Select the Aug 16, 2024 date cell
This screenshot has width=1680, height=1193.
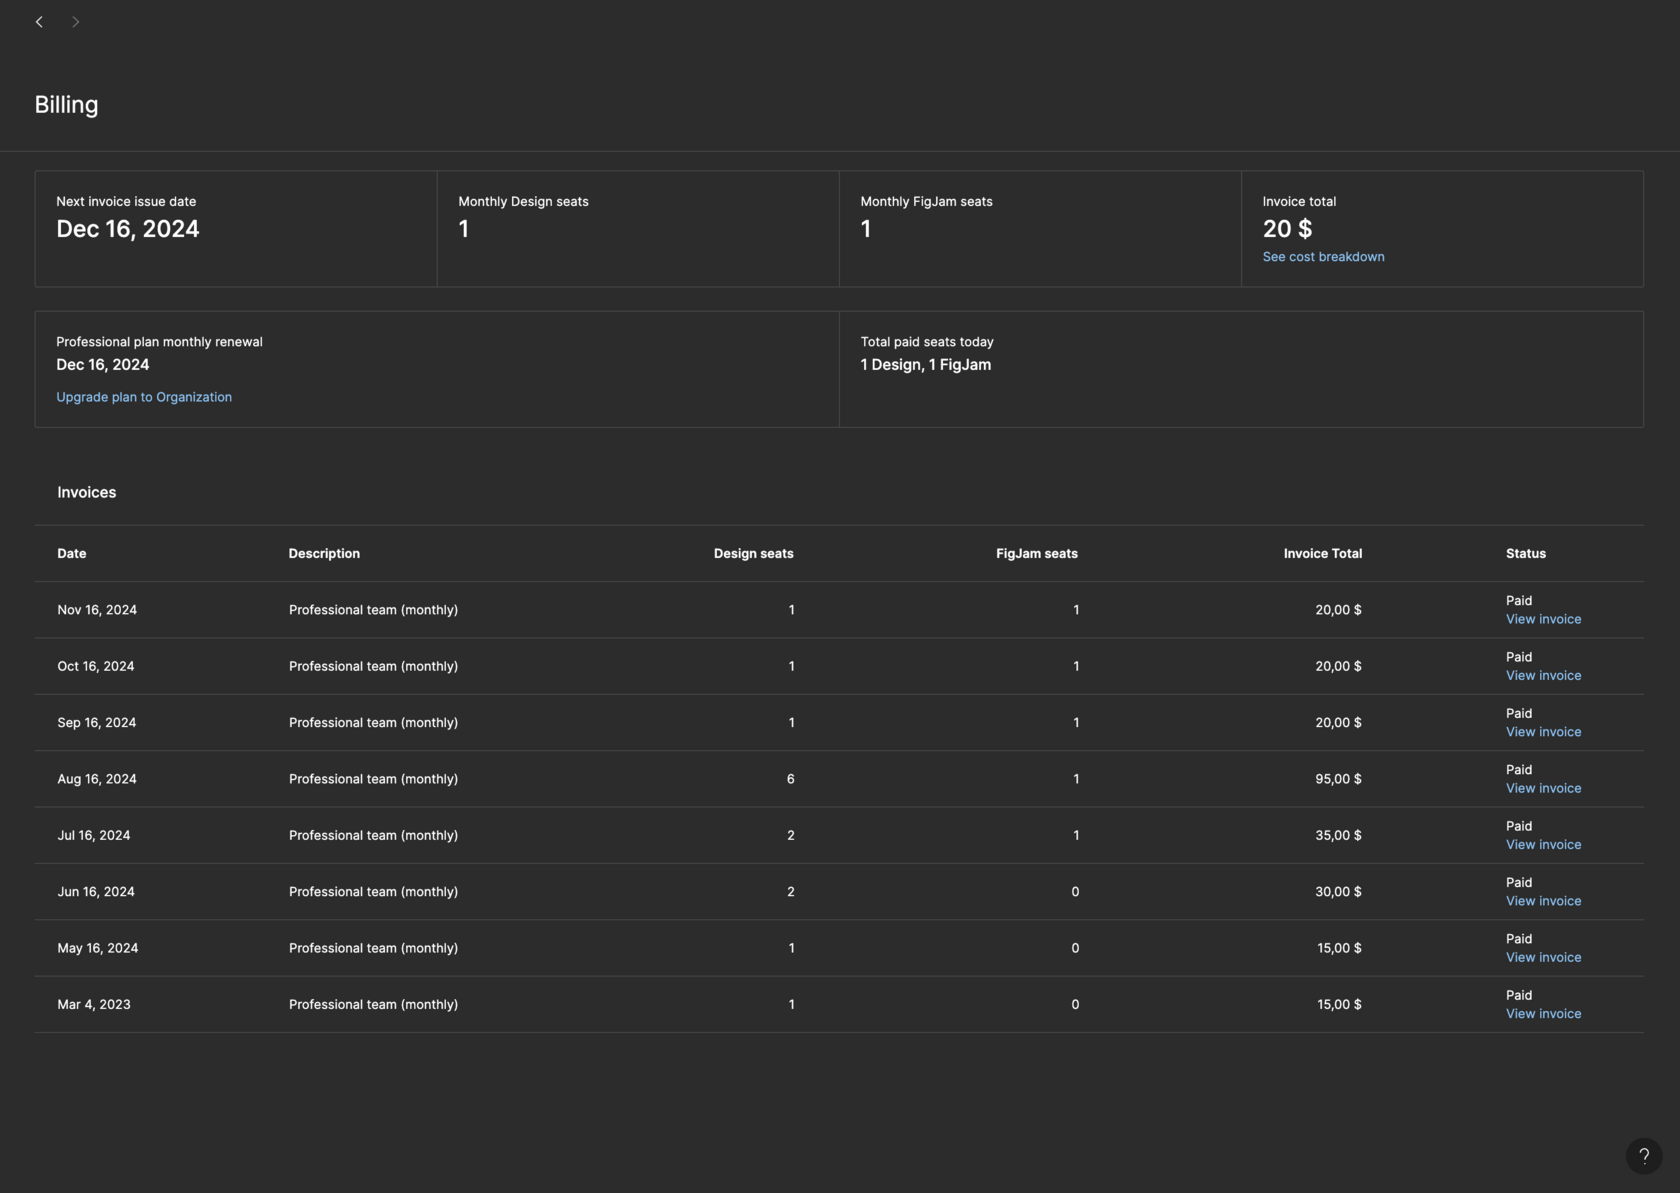pos(97,779)
